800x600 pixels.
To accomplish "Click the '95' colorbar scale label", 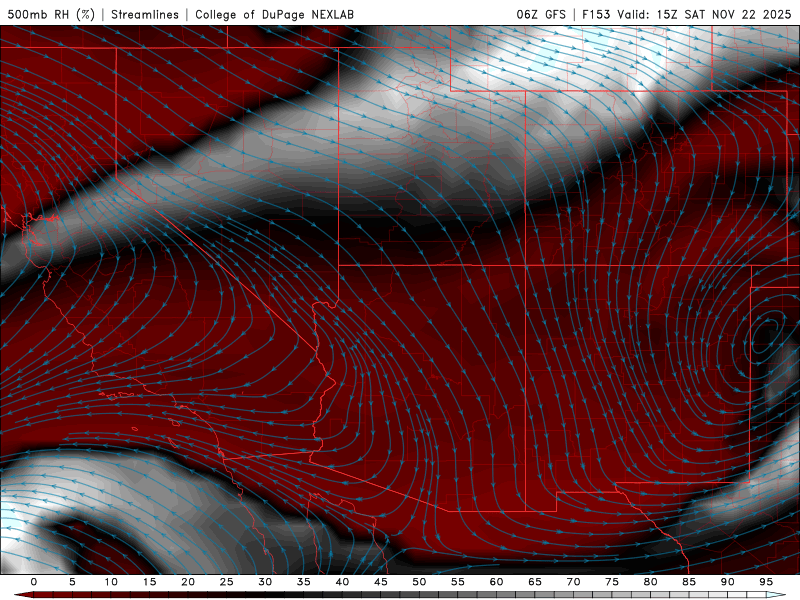I will [766, 582].
